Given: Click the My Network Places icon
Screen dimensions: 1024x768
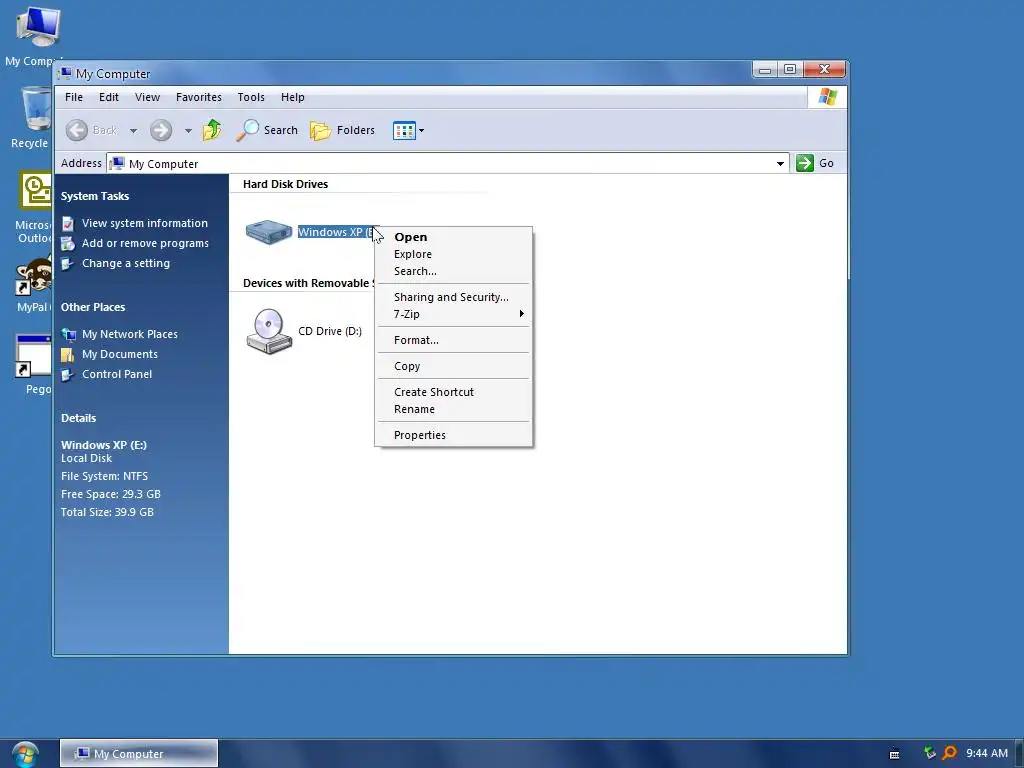Looking at the screenshot, I should tap(68, 335).
